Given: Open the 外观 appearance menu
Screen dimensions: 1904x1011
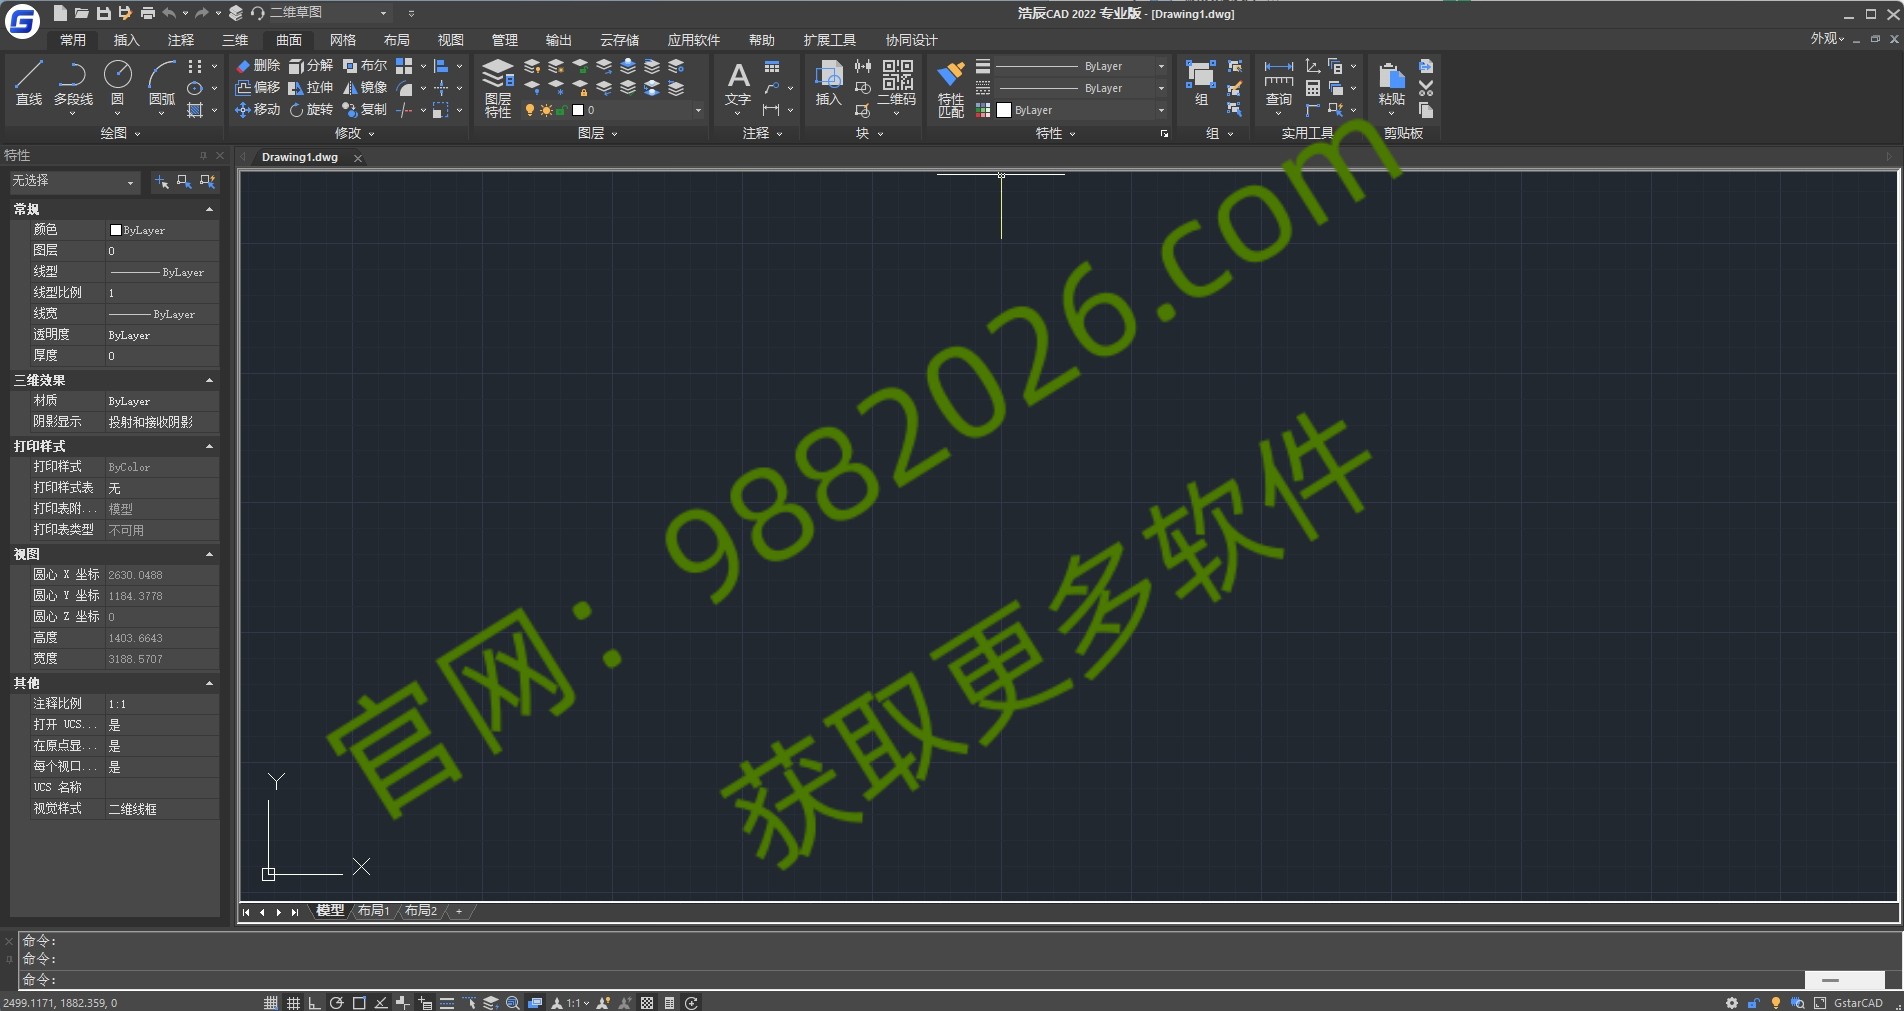Looking at the screenshot, I should coord(1827,38).
